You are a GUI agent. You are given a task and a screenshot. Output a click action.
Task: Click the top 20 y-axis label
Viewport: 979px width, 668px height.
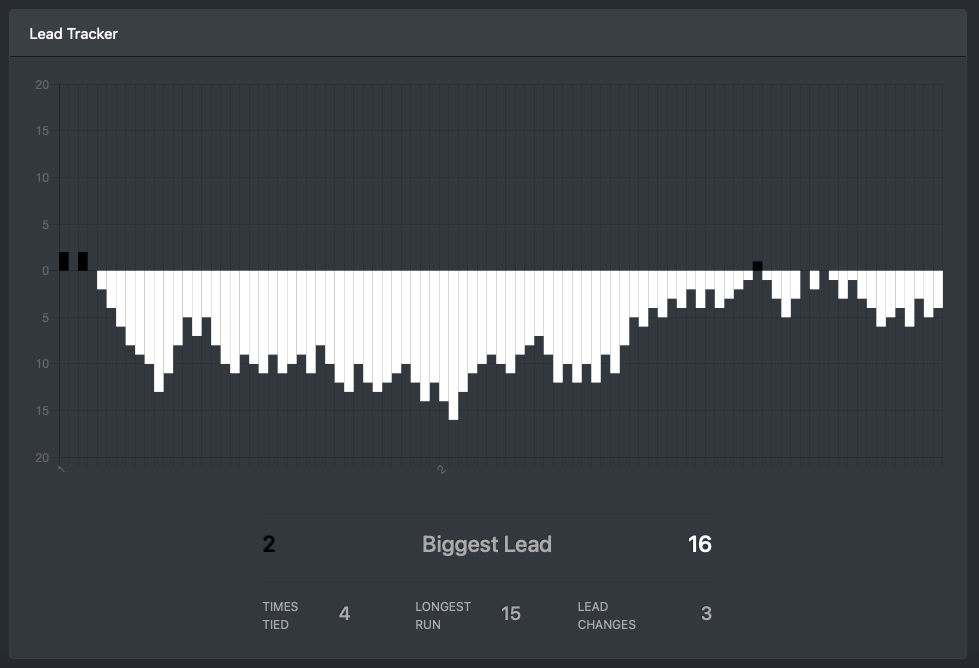[42, 85]
